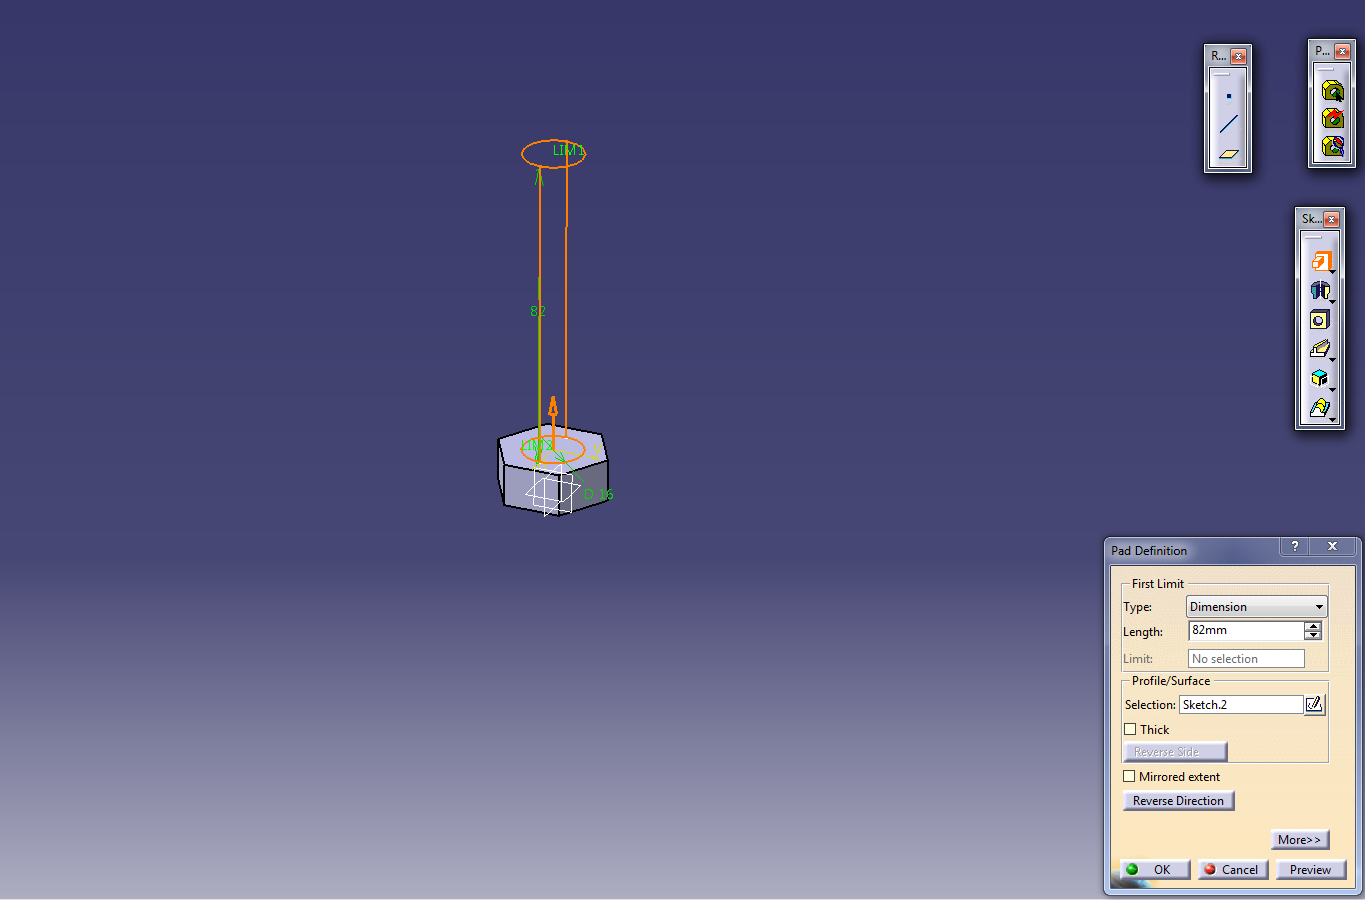Click the Limit No selection field
The image size is (1365, 900).
tap(1245, 658)
